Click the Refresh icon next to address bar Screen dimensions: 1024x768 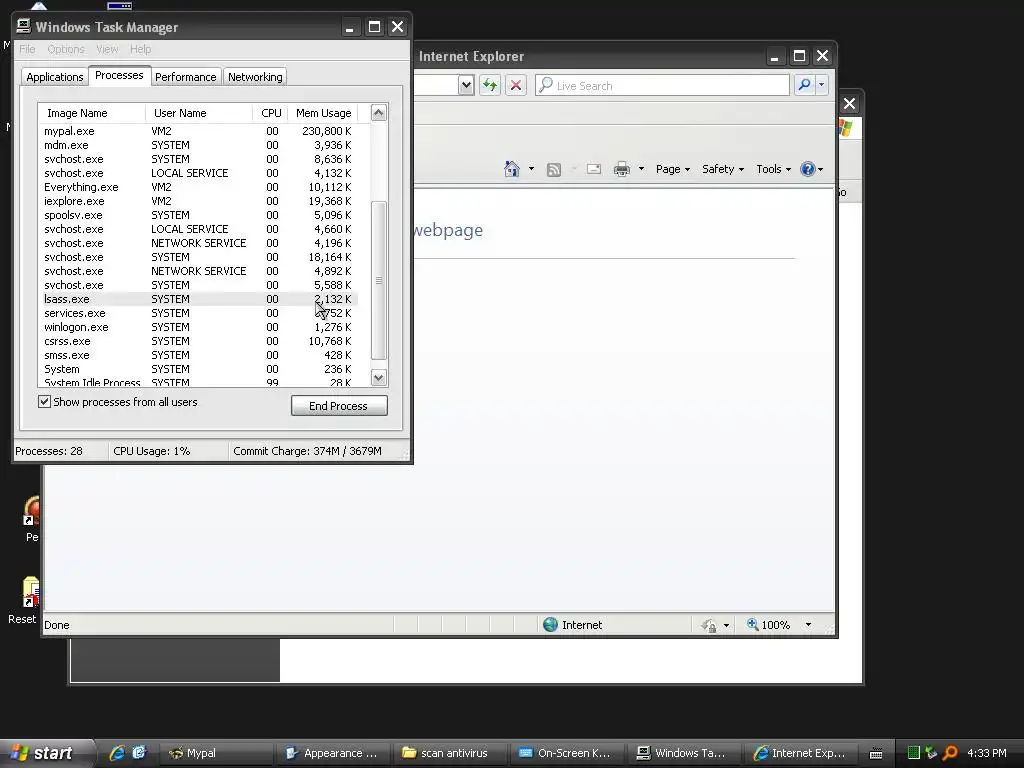(x=490, y=85)
